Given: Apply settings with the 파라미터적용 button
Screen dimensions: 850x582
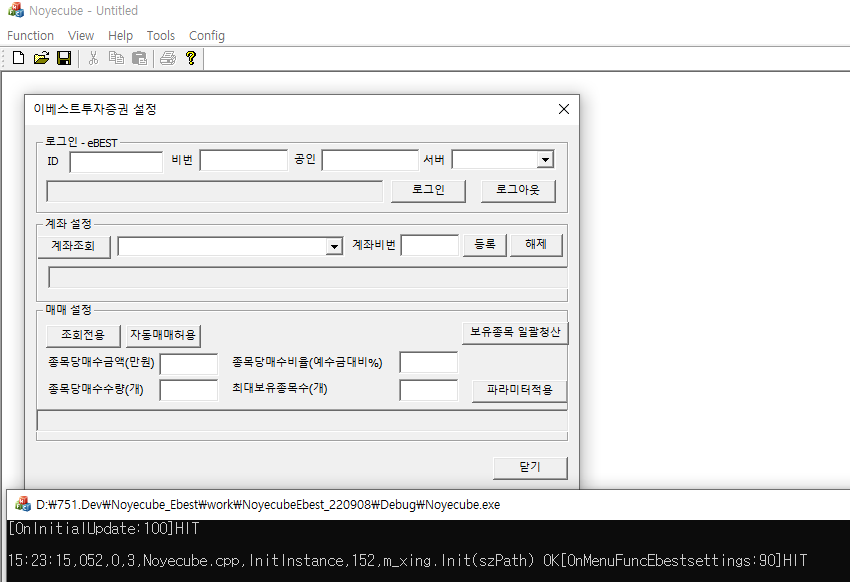Looking at the screenshot, I should [518, 391].
